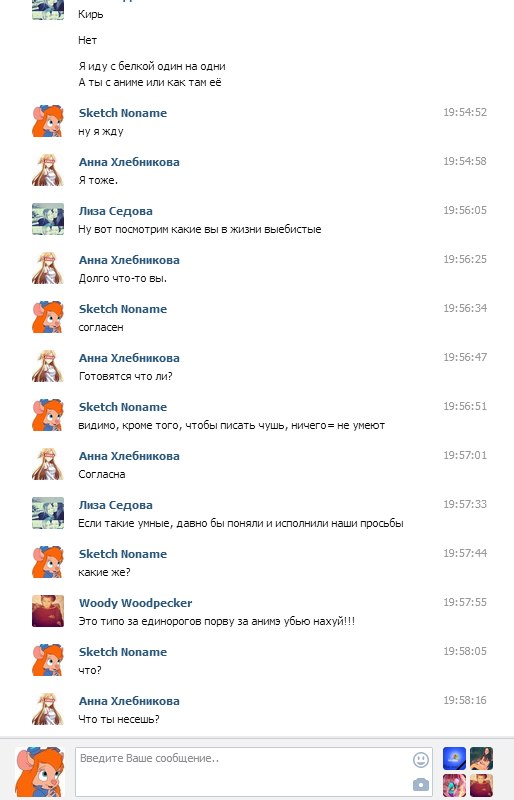This screenshot has width=514, height=800.
Task: Open Лиза Седова's name link at 19:56:05
Action: tap(115, 211)
